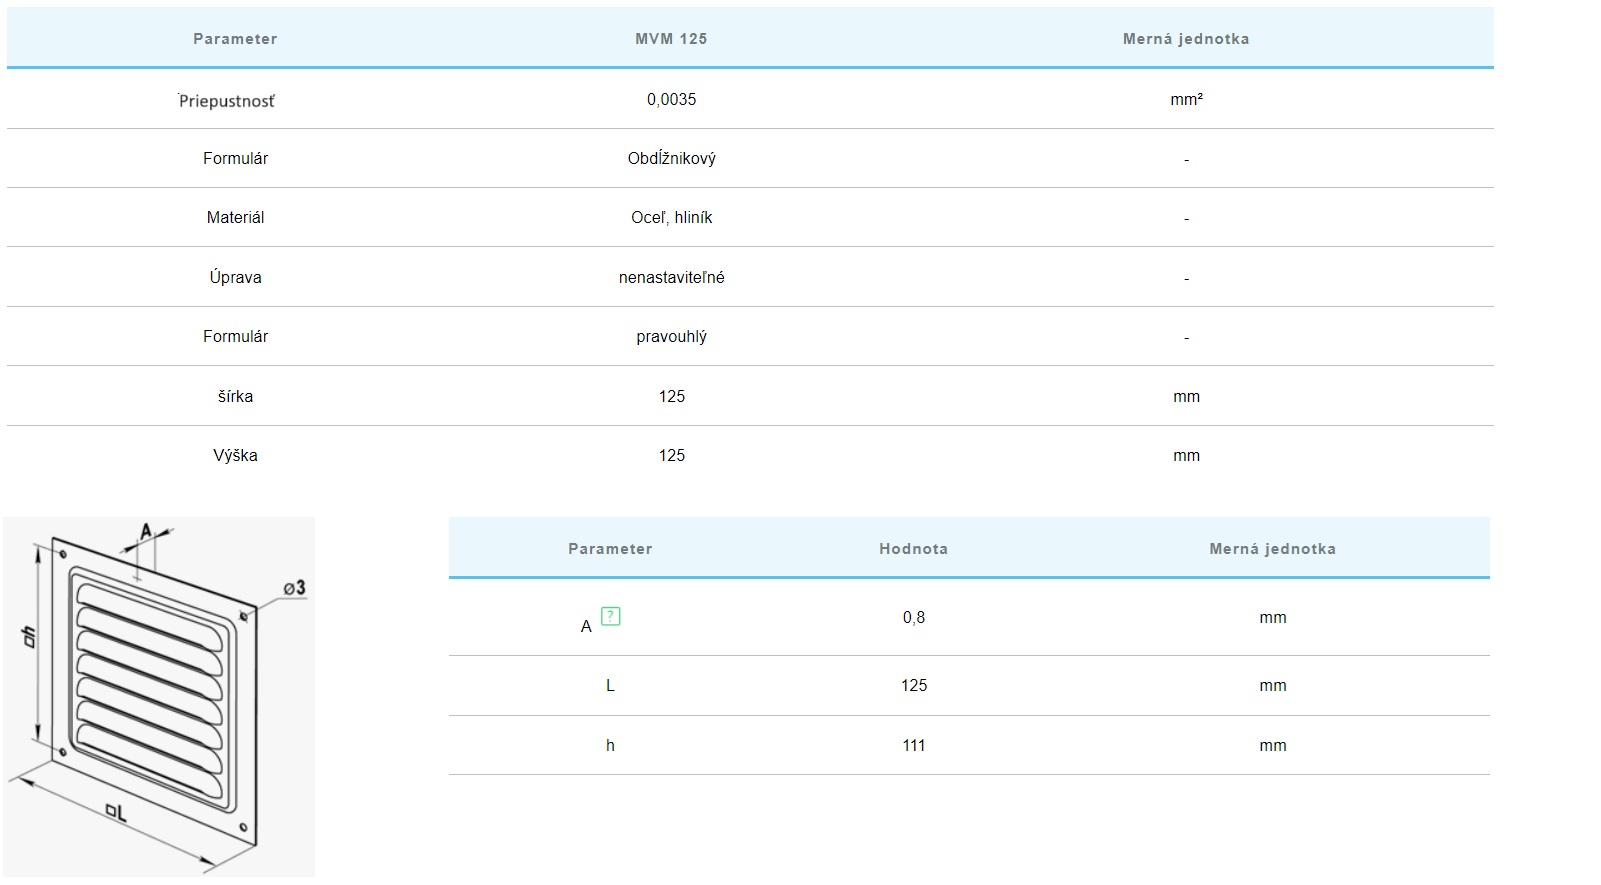The width and height of the screenshot is (1601, 885).
Task: Click the question-mark help icon beside A
Action: click(x=611, y=616)
